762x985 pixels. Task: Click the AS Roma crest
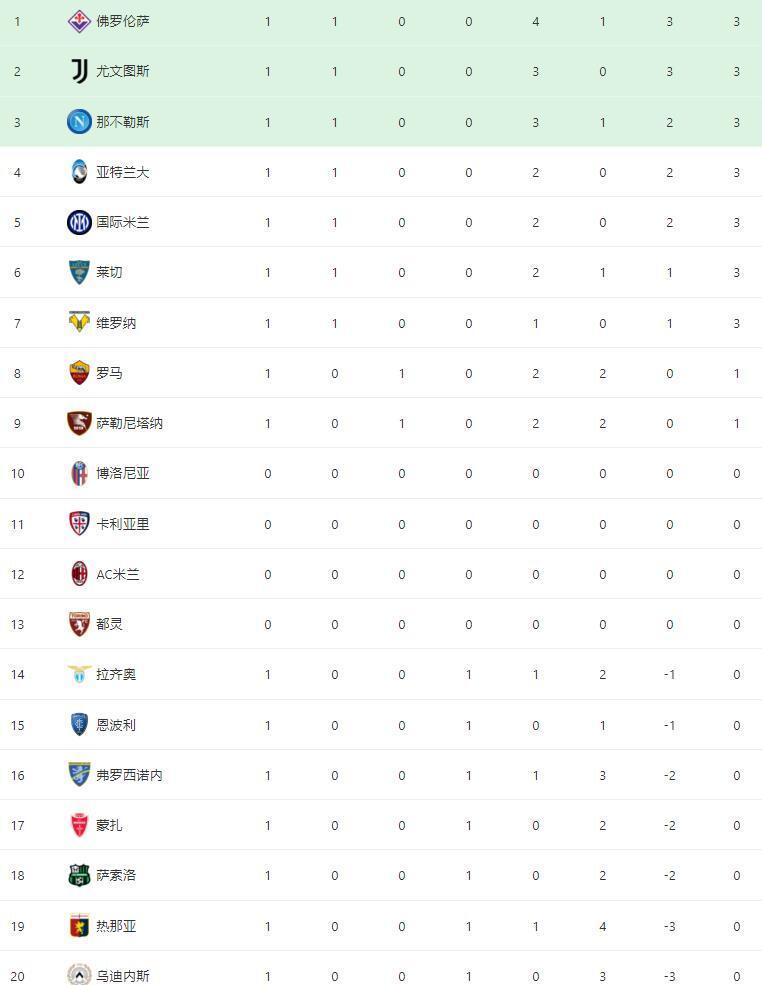click(x=79, y=373)
